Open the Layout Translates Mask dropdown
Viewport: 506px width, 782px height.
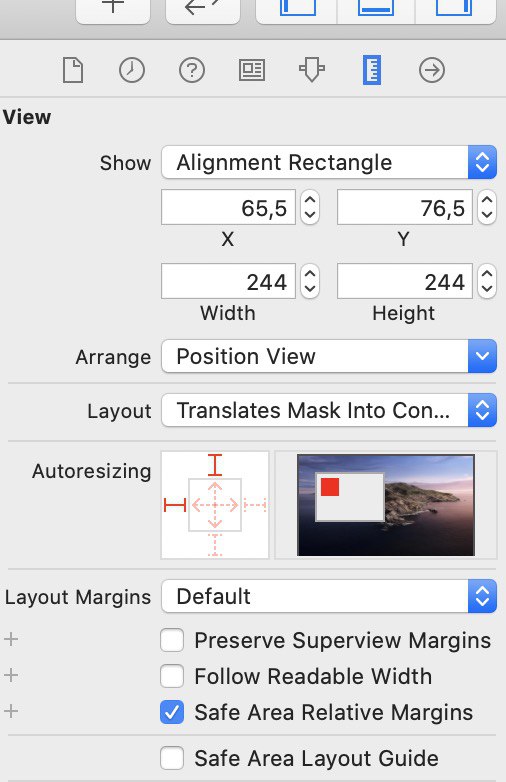pyautogui.click(x=329, y=410)
